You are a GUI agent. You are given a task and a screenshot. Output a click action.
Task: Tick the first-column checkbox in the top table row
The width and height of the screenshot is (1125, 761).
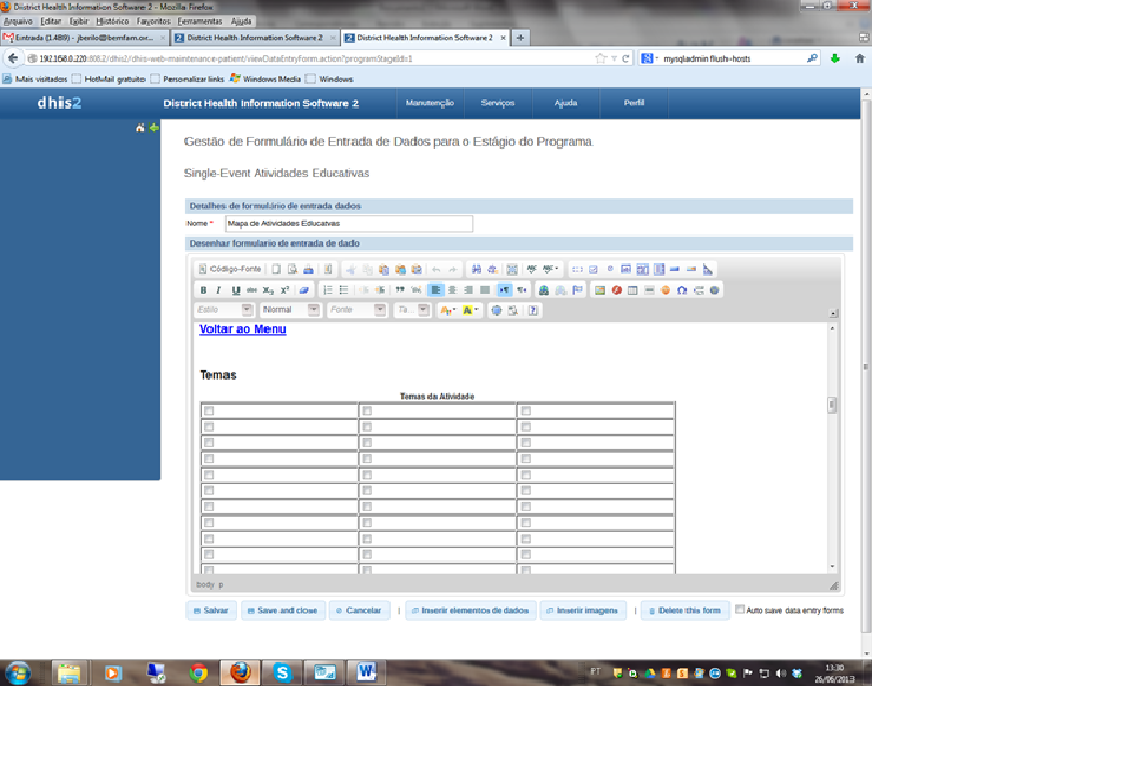[209, 411]
